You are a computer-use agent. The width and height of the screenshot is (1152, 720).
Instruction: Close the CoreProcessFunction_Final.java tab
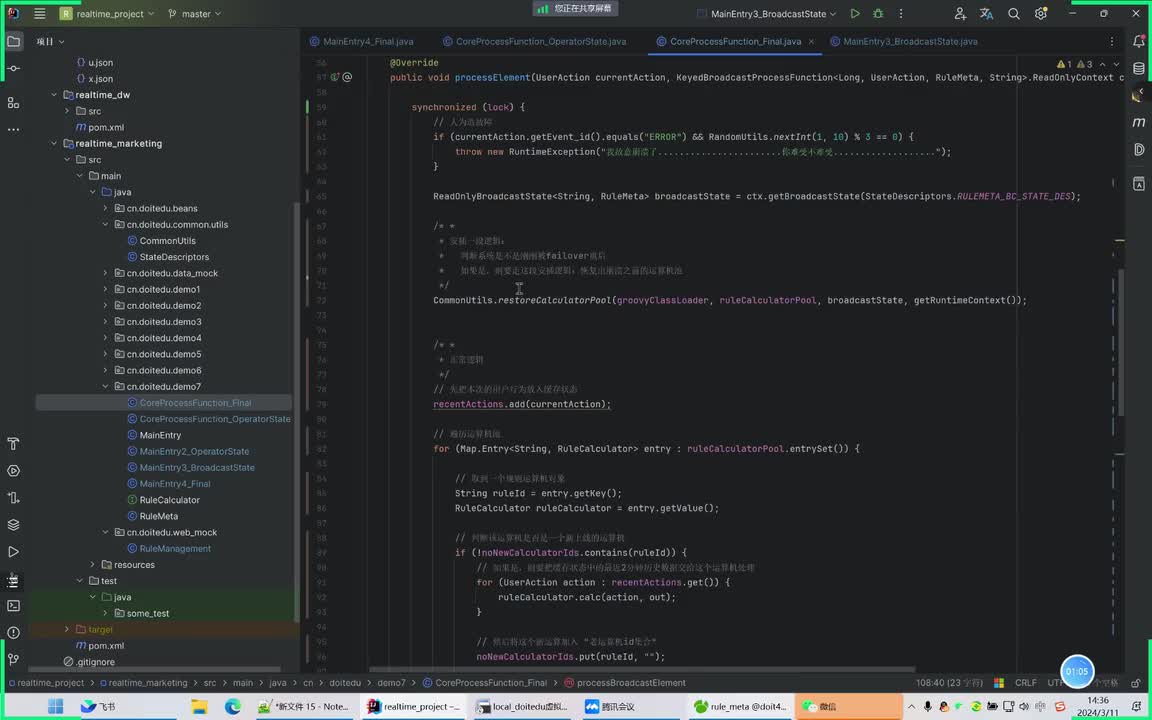click(811, 41)
